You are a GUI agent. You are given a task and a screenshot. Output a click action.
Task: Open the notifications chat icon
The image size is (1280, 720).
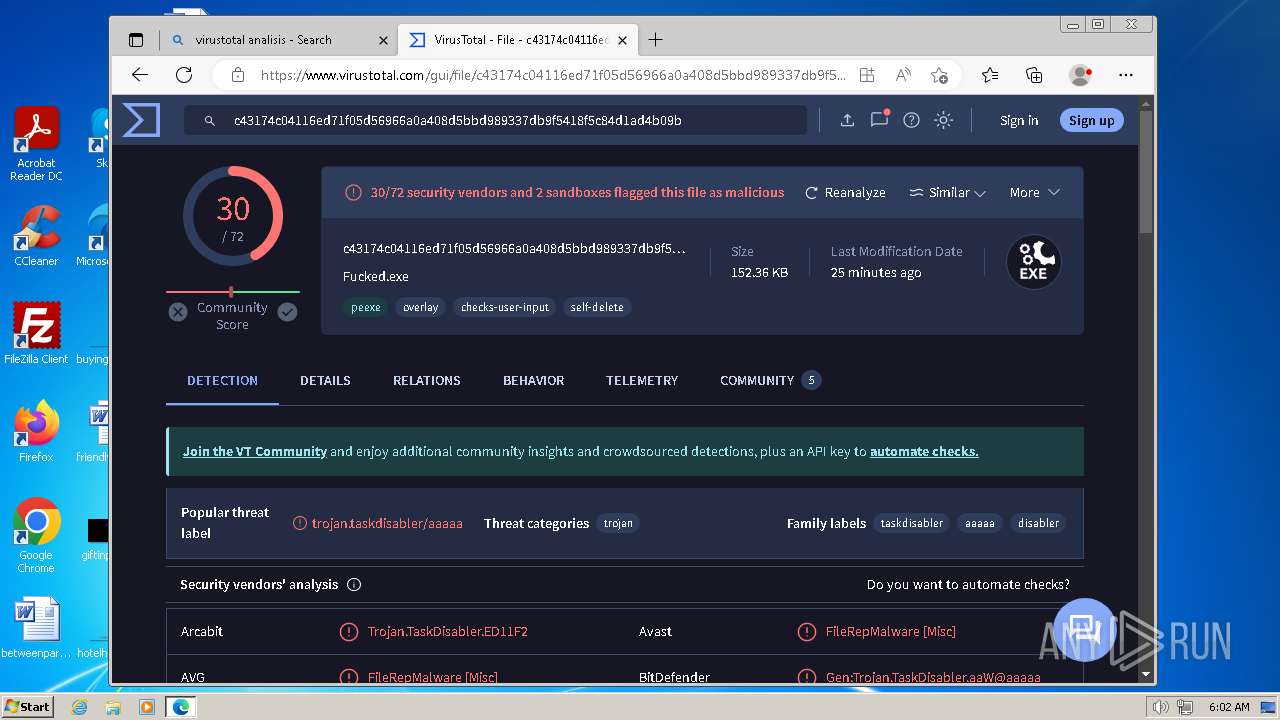(x=880, y=119)
